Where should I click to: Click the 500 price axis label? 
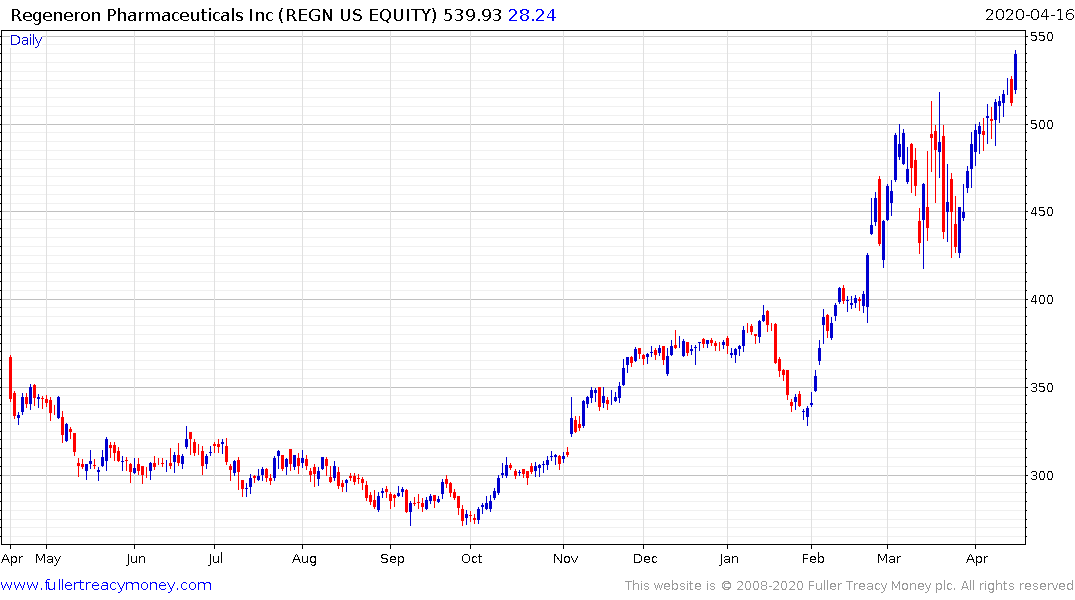pos(1041,124)
